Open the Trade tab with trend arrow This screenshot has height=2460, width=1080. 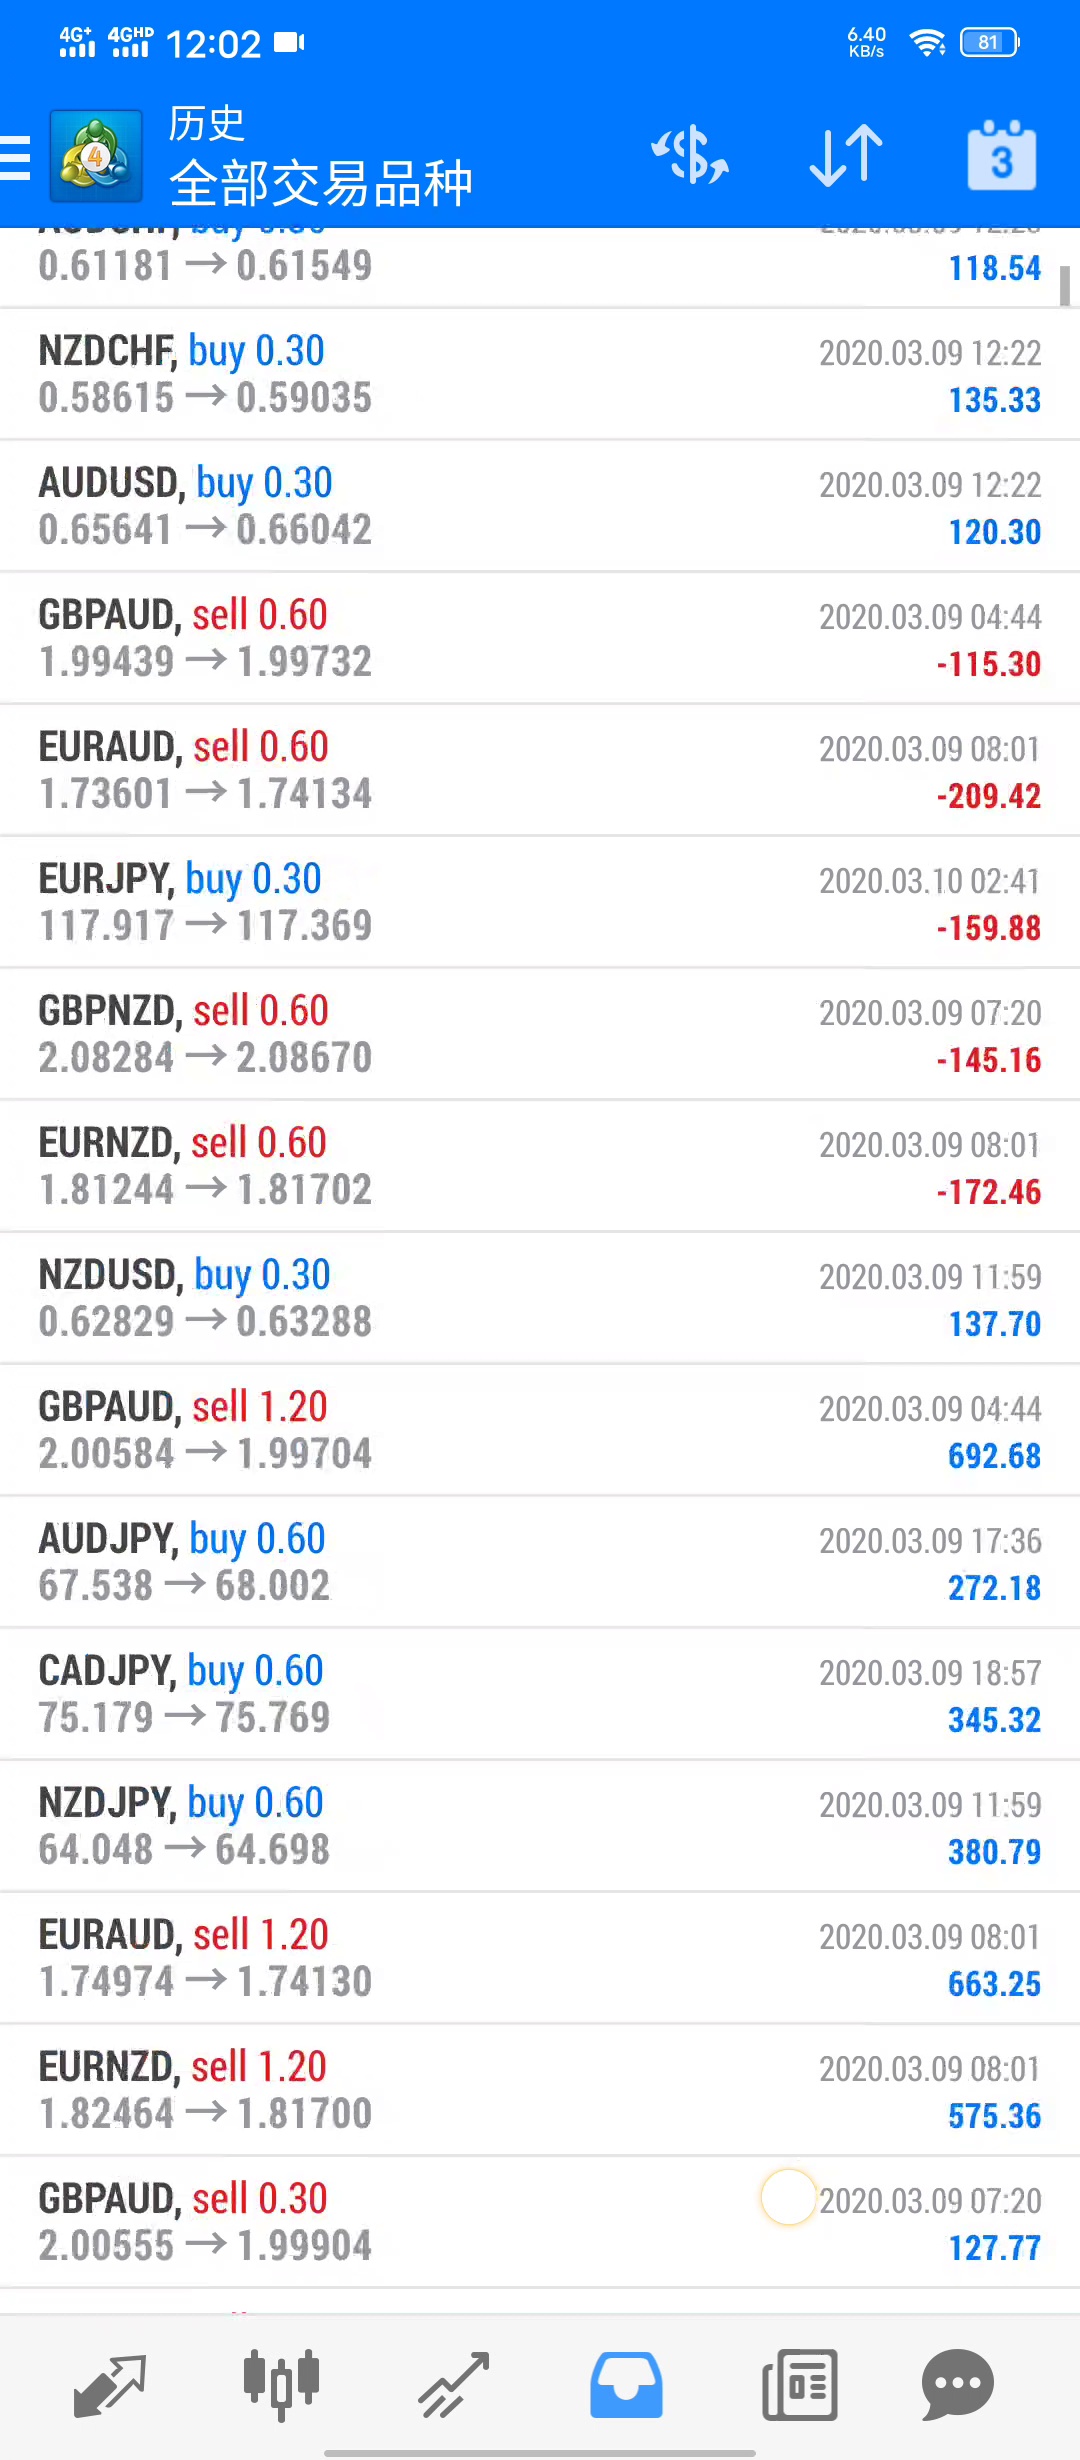(x=453, y=2384)
